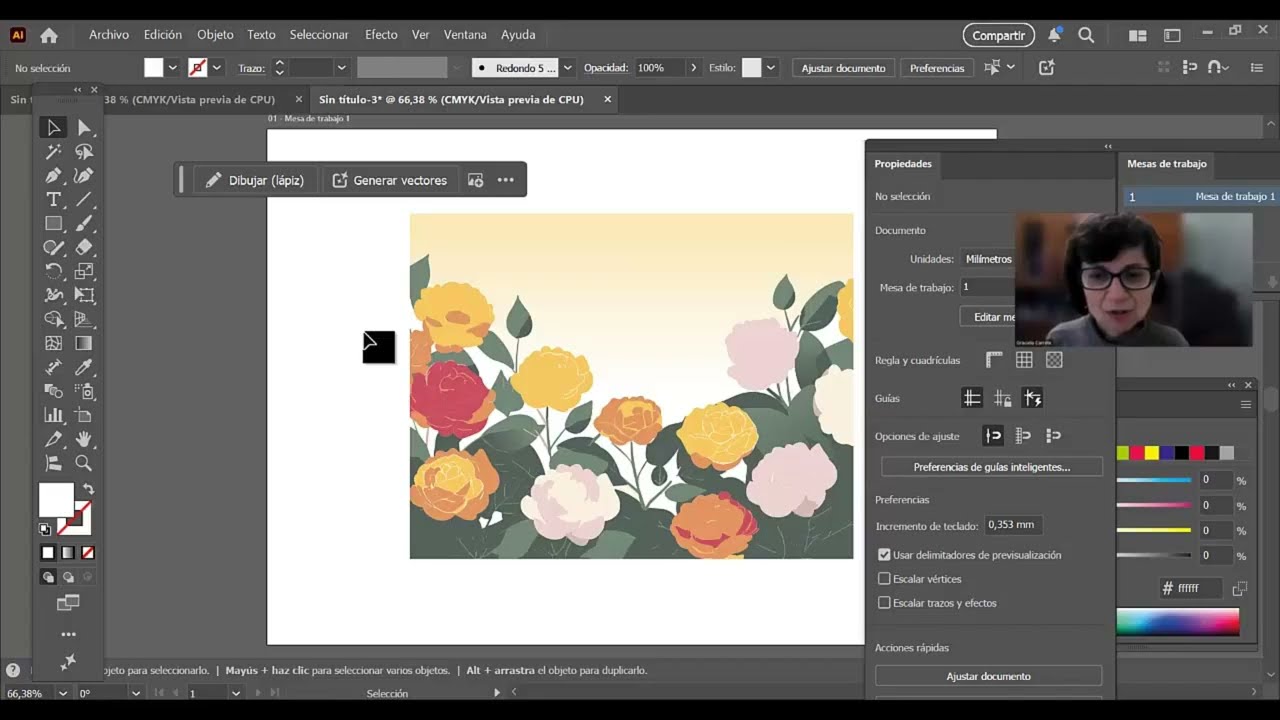Click the yellow swatch in Color panel

click(1152, 453)
